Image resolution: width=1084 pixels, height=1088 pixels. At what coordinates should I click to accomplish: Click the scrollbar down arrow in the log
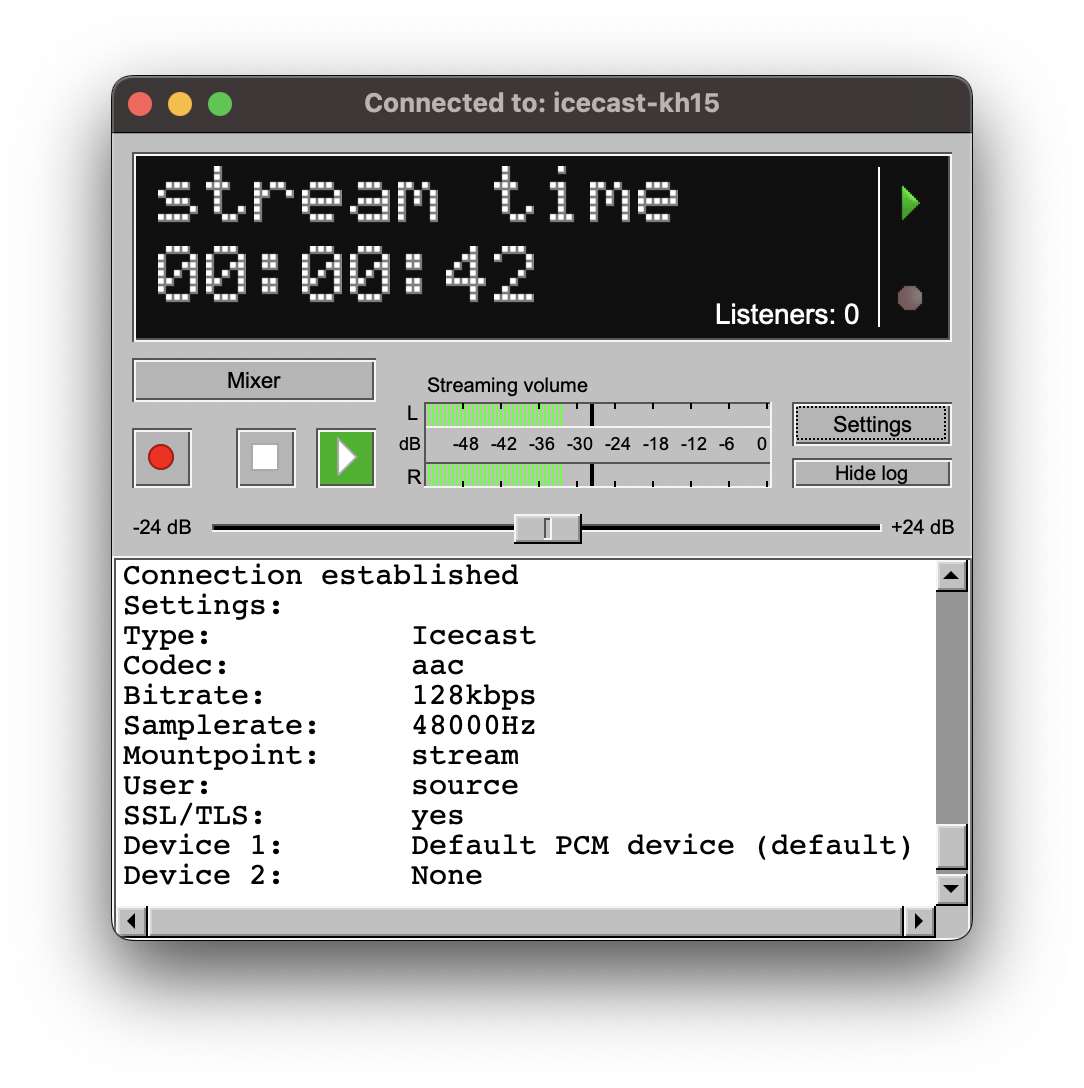(x=950, y=888)
